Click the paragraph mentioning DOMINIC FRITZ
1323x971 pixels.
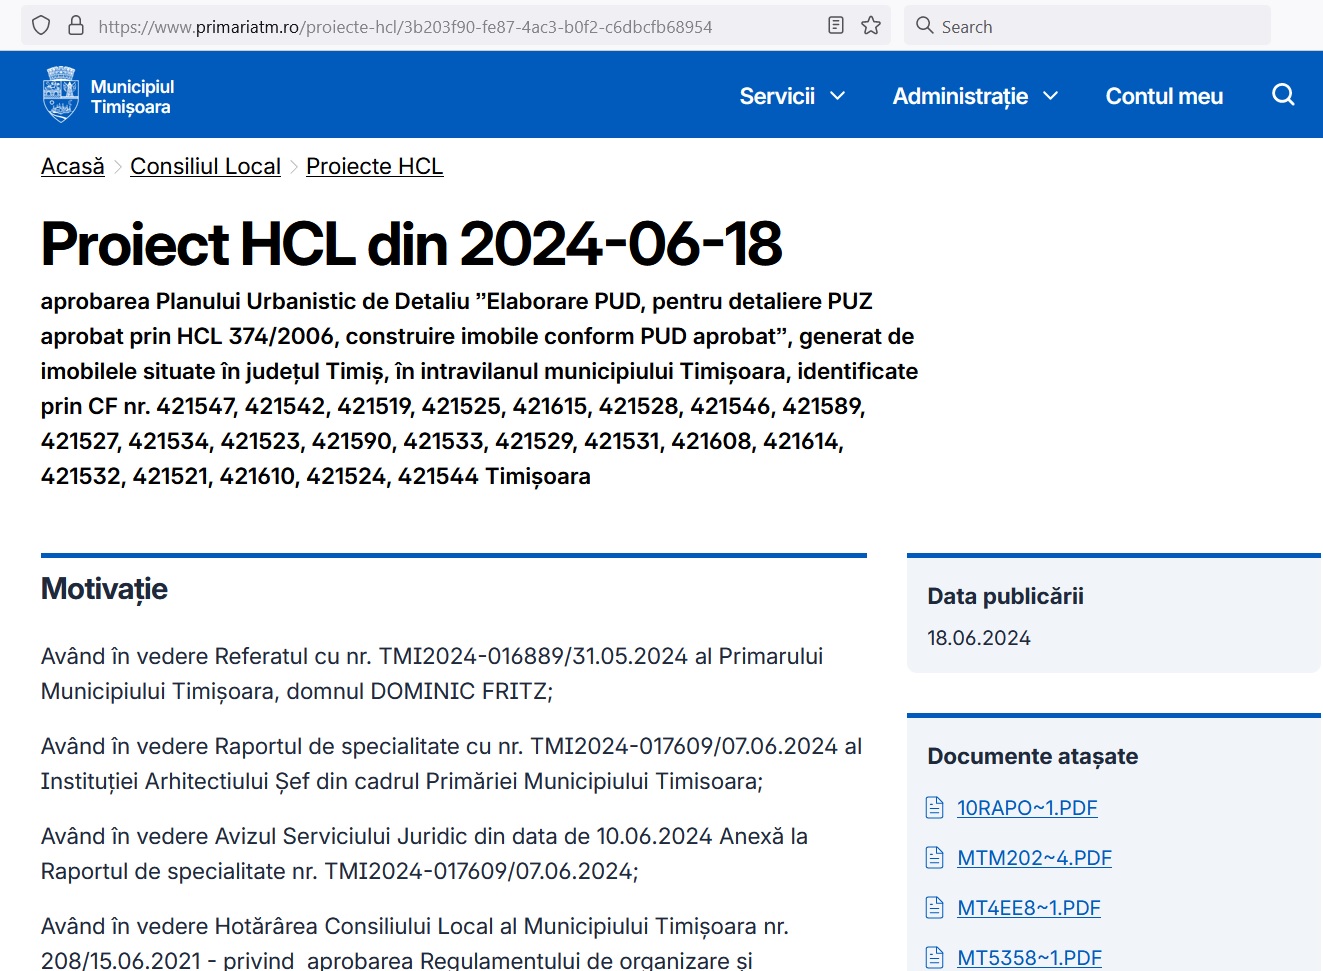point(432,674)
